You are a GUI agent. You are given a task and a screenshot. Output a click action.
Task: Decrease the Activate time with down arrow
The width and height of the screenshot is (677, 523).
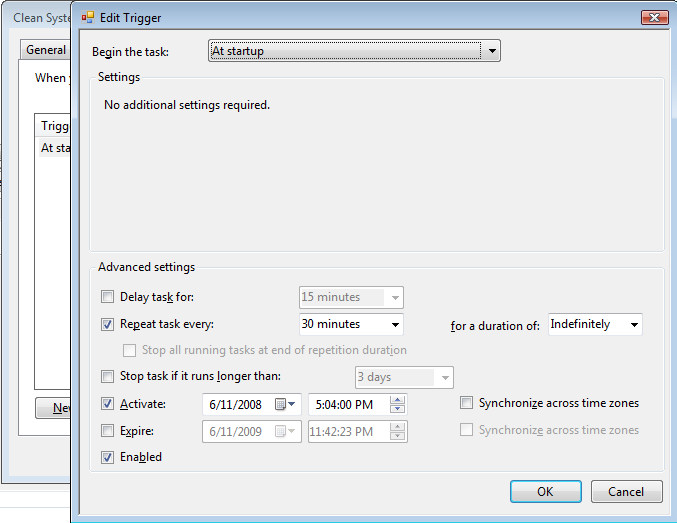click(397, 409)
